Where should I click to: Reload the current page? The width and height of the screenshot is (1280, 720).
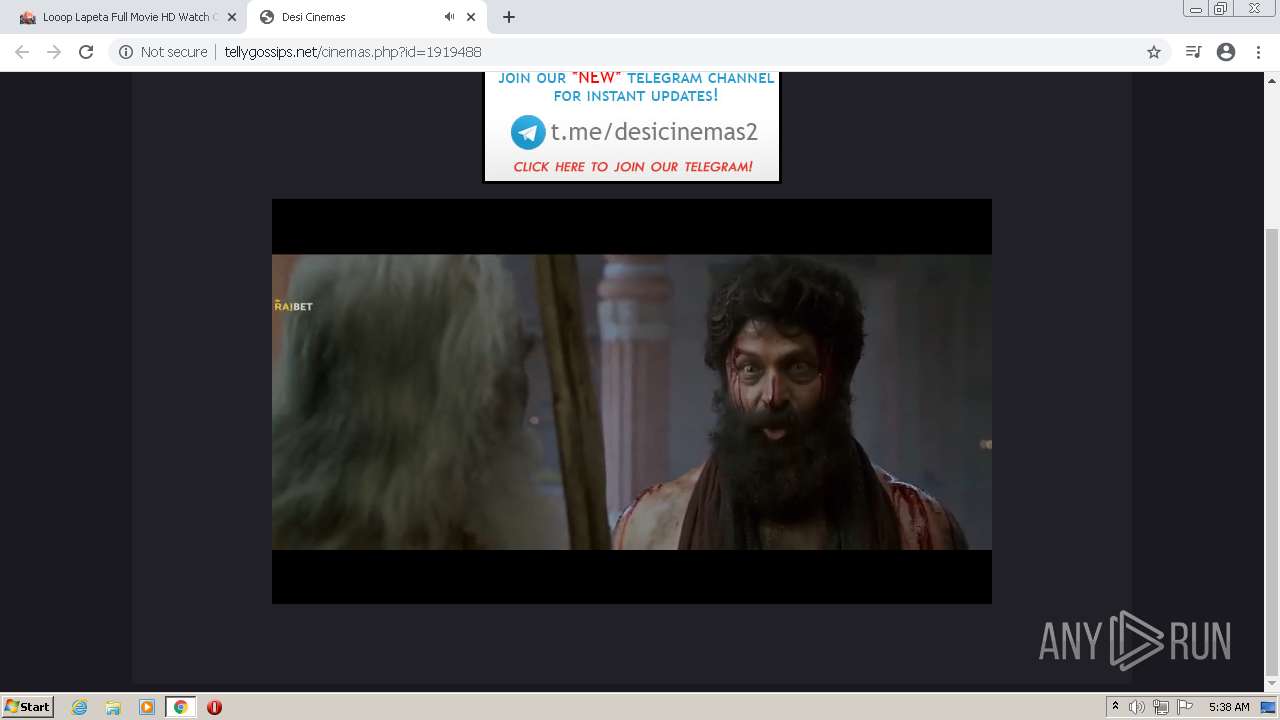86,52
